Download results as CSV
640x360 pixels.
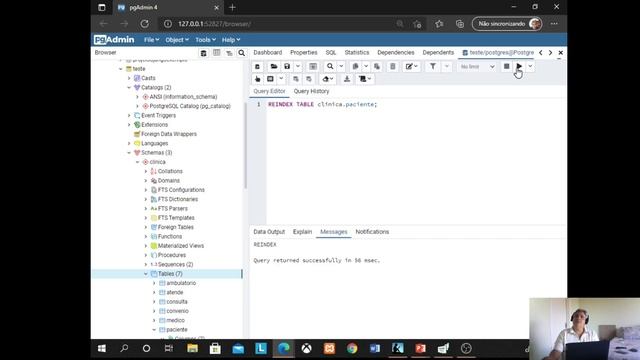[347, 79]
